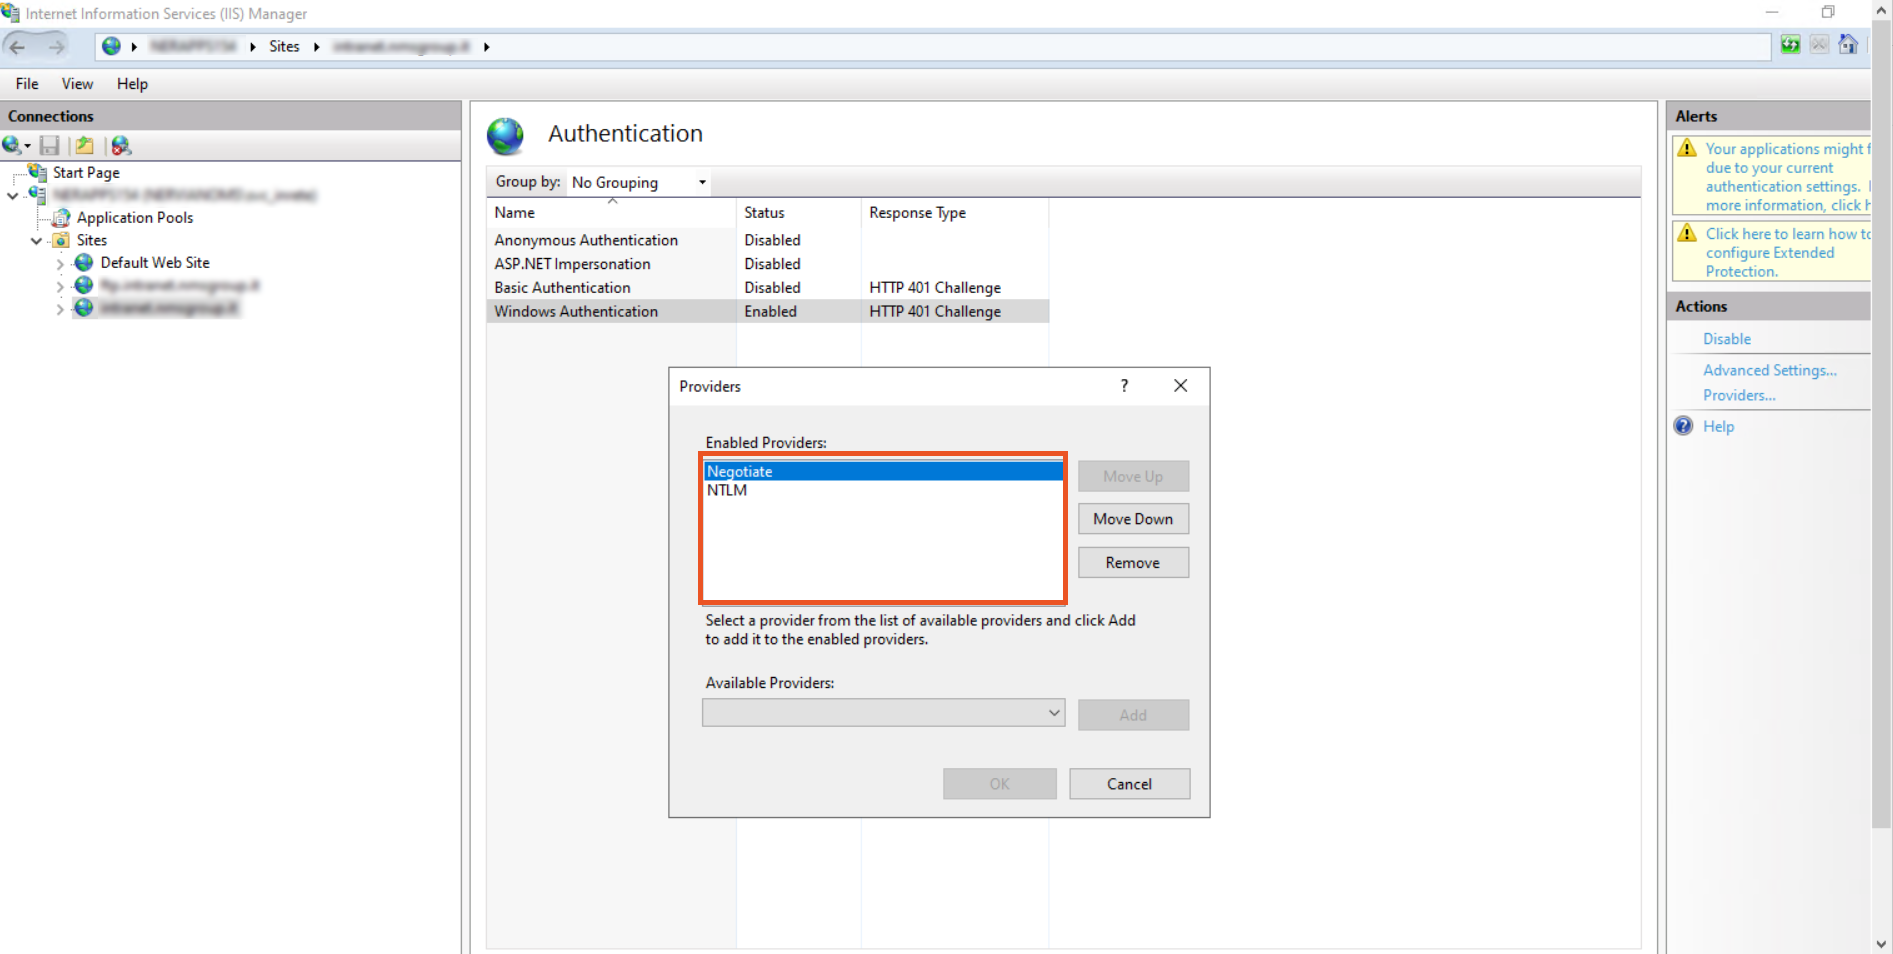Viewport: 1893px width, 954px height.
Task: Select Default Web Site in tree
Action: (155, 262)
